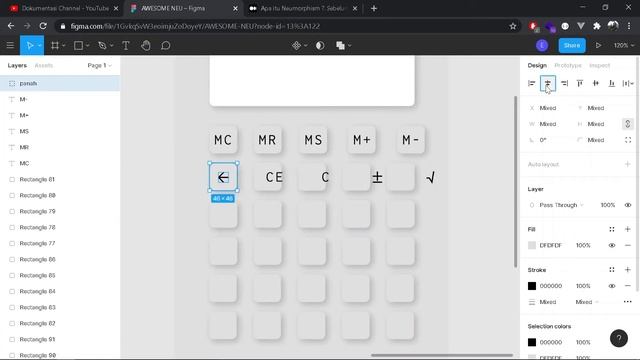Open the Figma main menu hamburger
The image size is (640, 360).
click(x=10, y=45)
